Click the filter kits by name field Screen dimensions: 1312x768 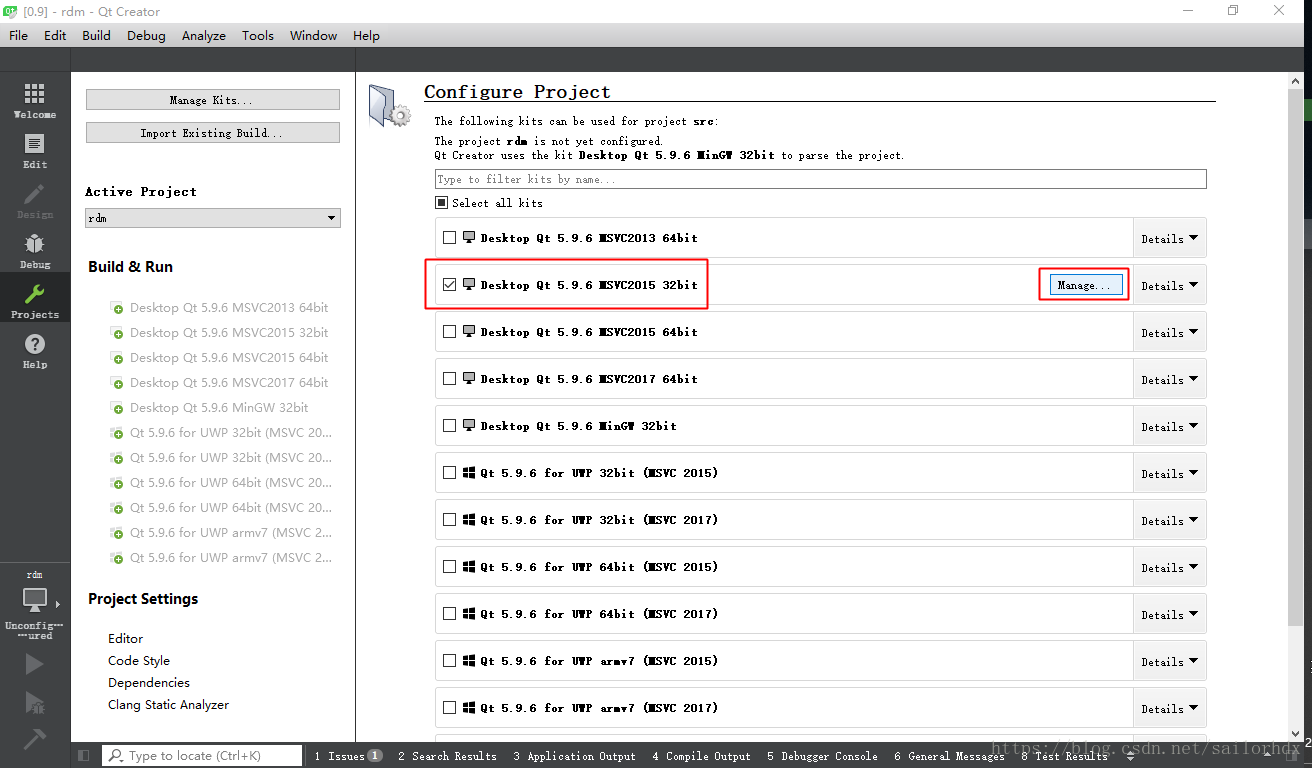[820, 179]
